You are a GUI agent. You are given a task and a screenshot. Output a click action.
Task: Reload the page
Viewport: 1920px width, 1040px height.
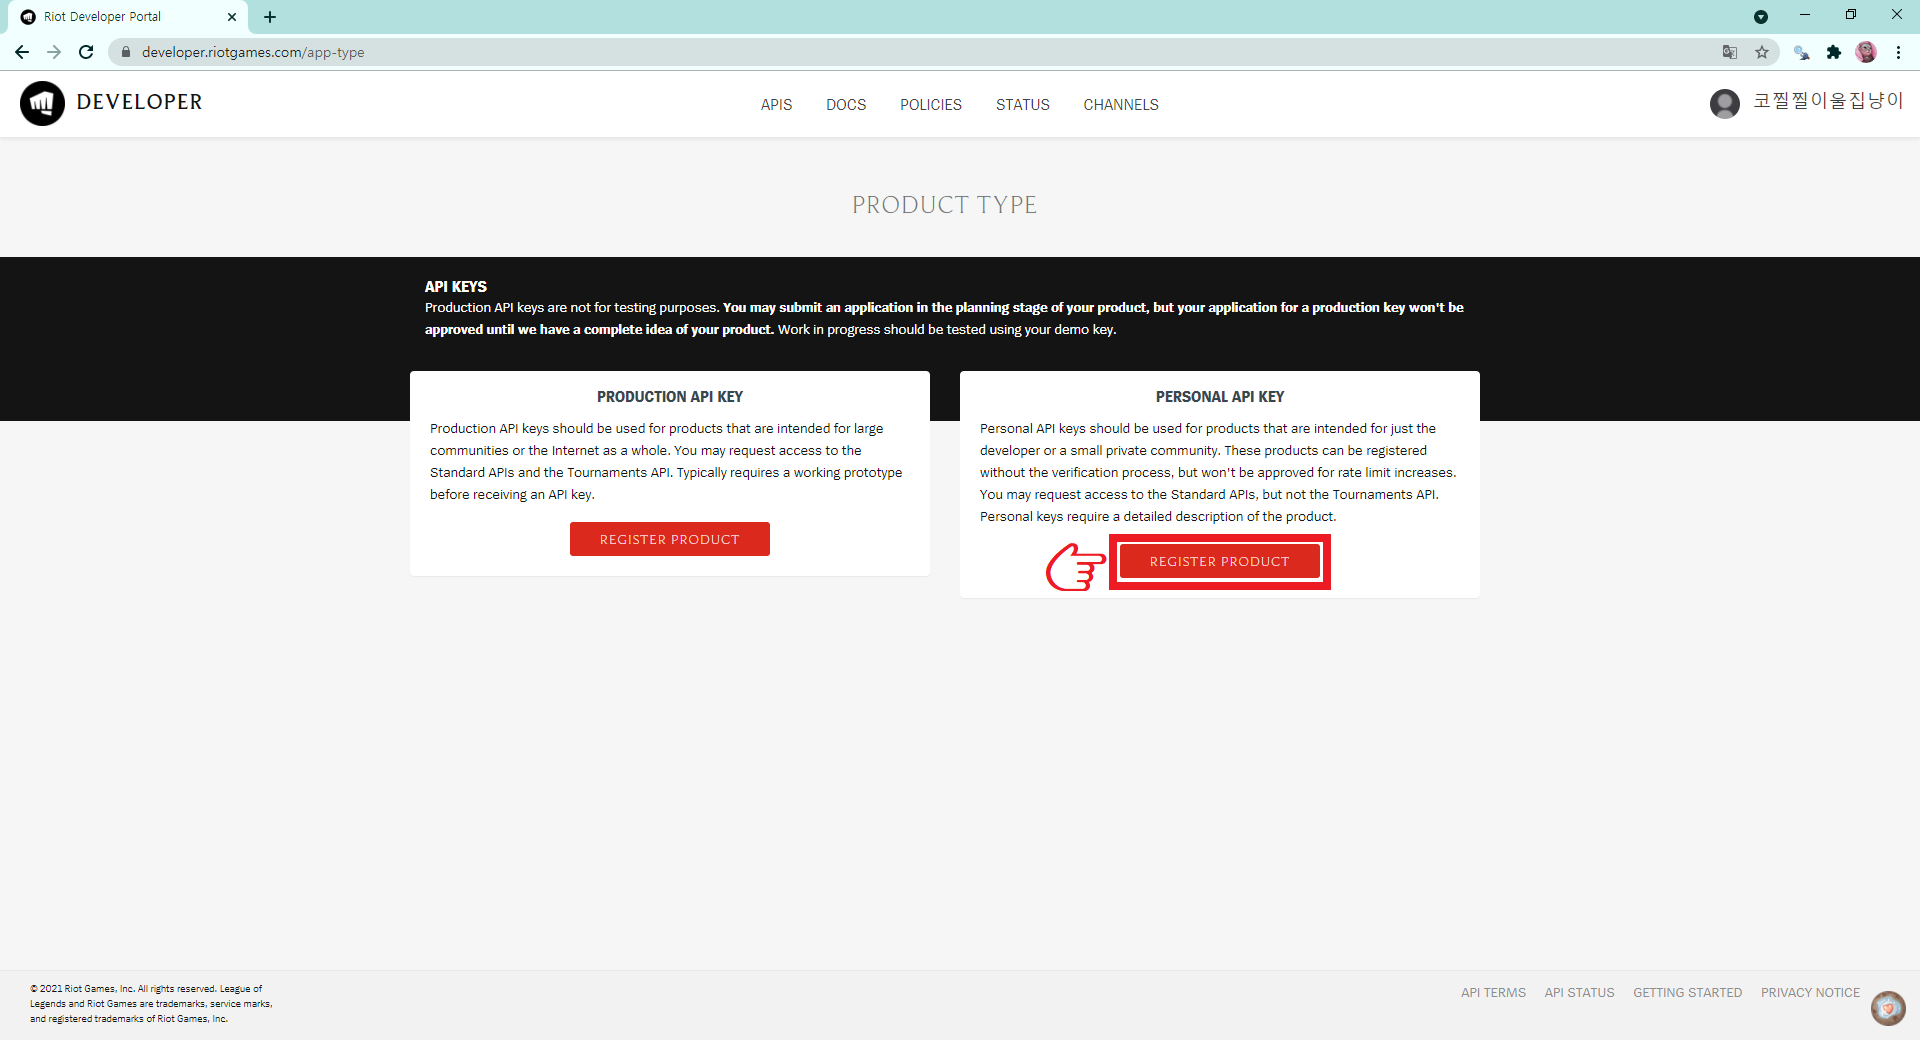(x=86, y=52)
